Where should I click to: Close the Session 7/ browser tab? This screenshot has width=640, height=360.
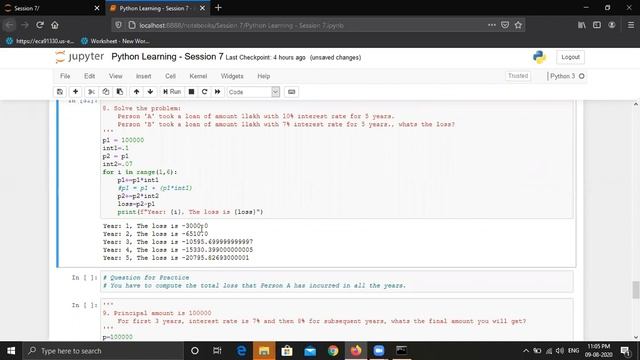click(x=97, y=8)
